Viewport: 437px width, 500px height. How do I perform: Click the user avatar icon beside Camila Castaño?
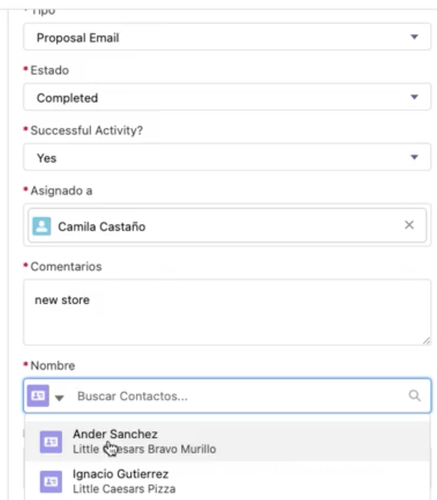pyautogui.click(x=42, y=226)
